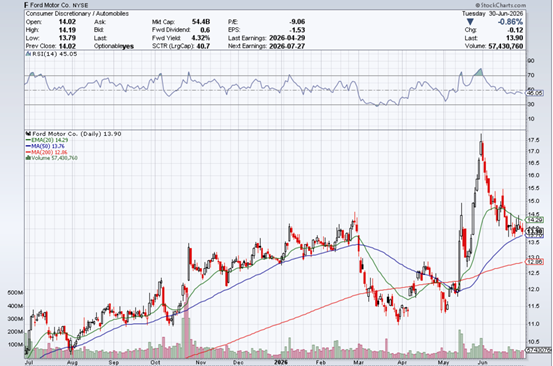The height and width of the screenshot is (366, 553).
Task: Select the 14.29 EMA price tag
Action: click(x=534, y=220)
